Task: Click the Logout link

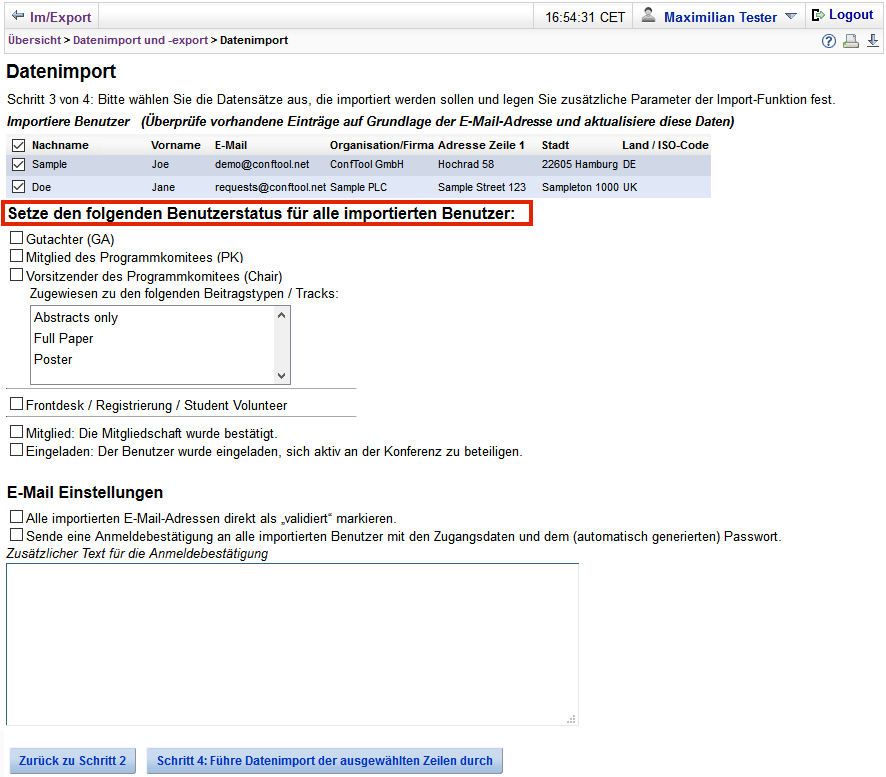Action: click(x=851, y=15)
